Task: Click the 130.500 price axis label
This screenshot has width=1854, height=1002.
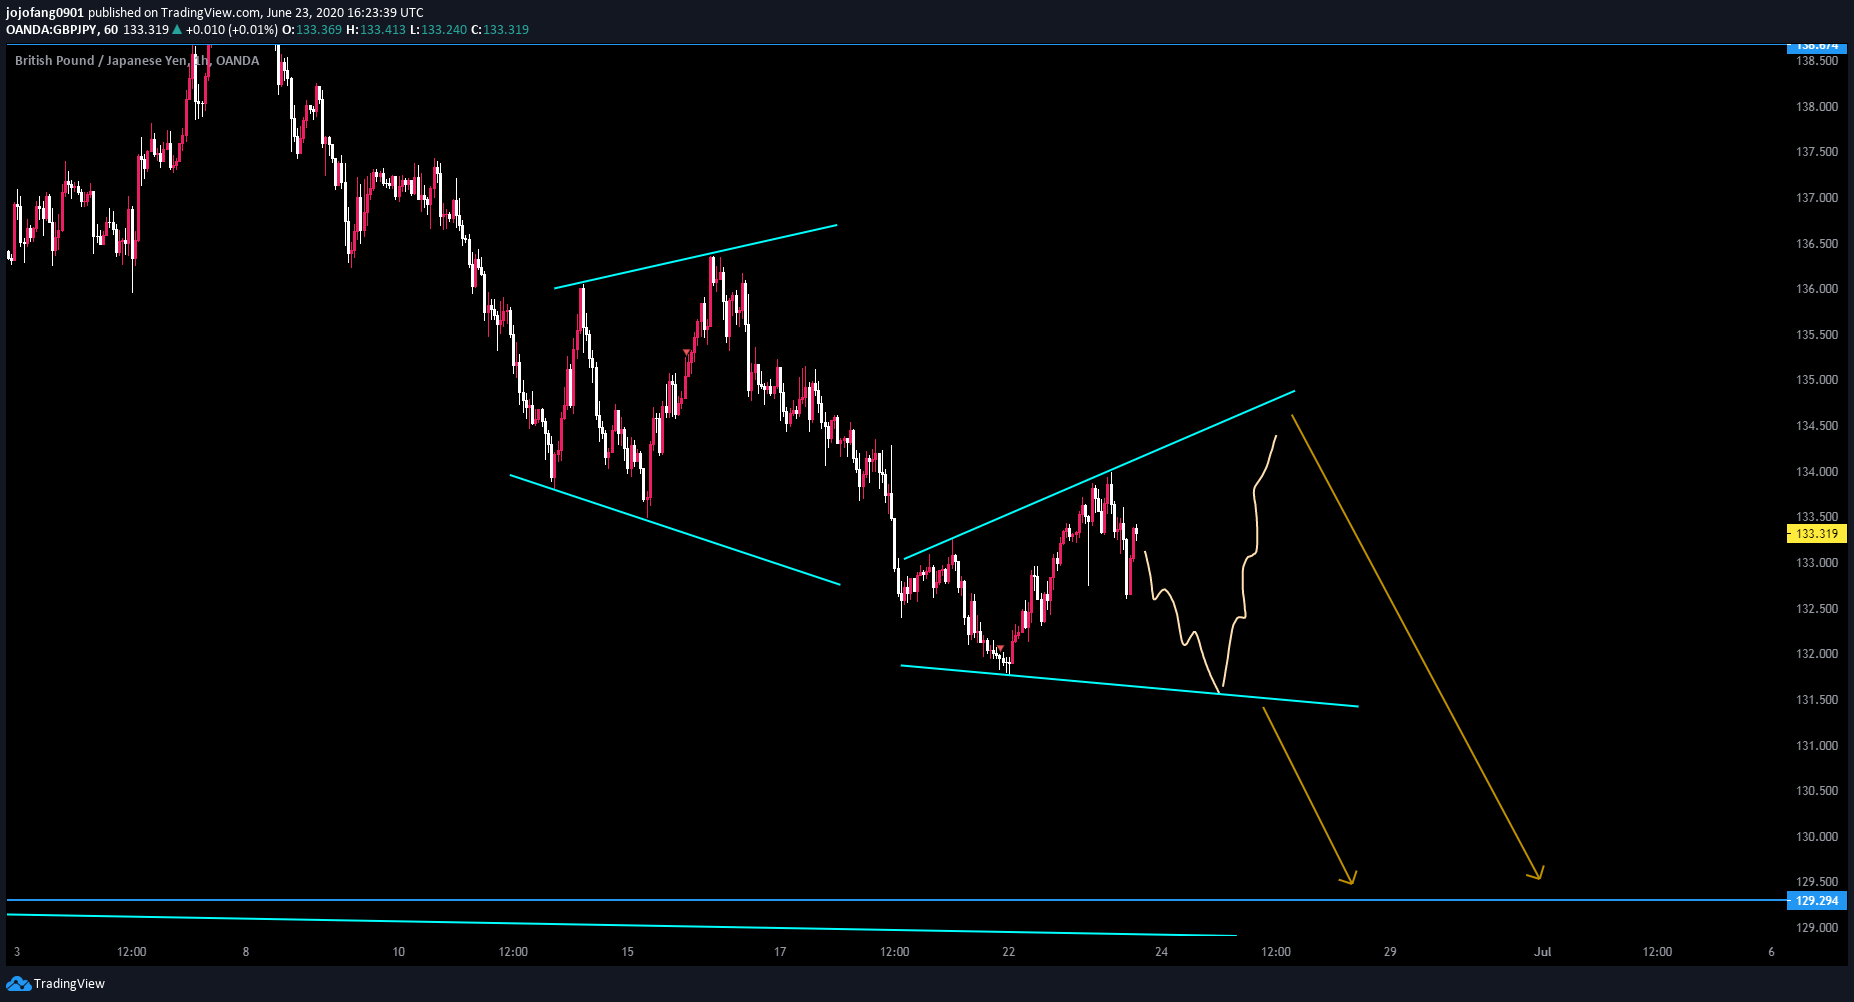Action: tap(1817, 791)
